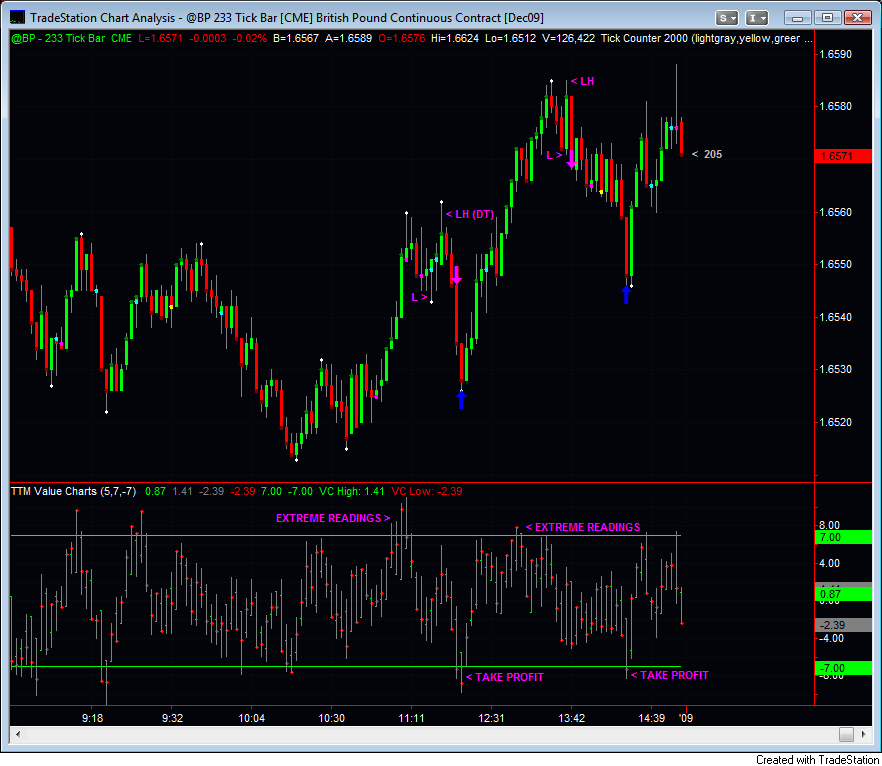Minimize the Chart Analysis window
The image size is (882, 766).
(x=797, y=18)
